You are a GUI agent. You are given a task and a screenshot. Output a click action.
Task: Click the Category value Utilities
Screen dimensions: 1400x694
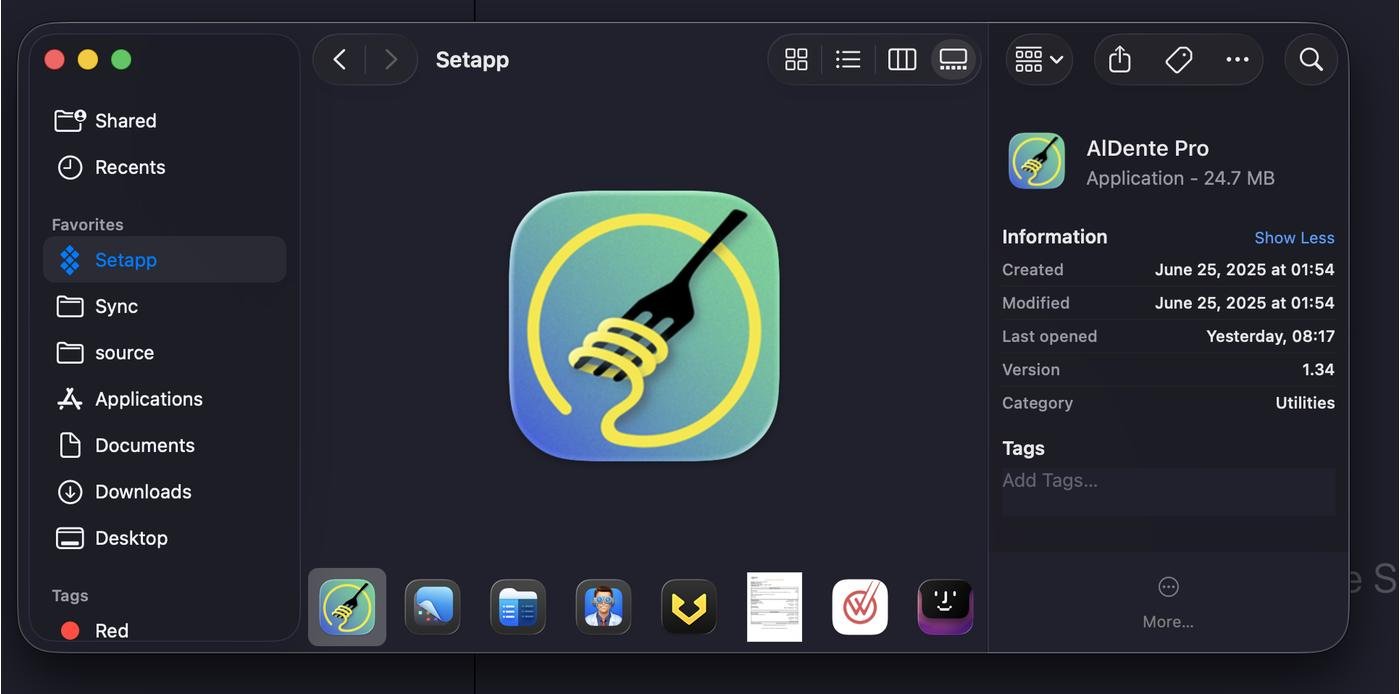(1305, 403)
